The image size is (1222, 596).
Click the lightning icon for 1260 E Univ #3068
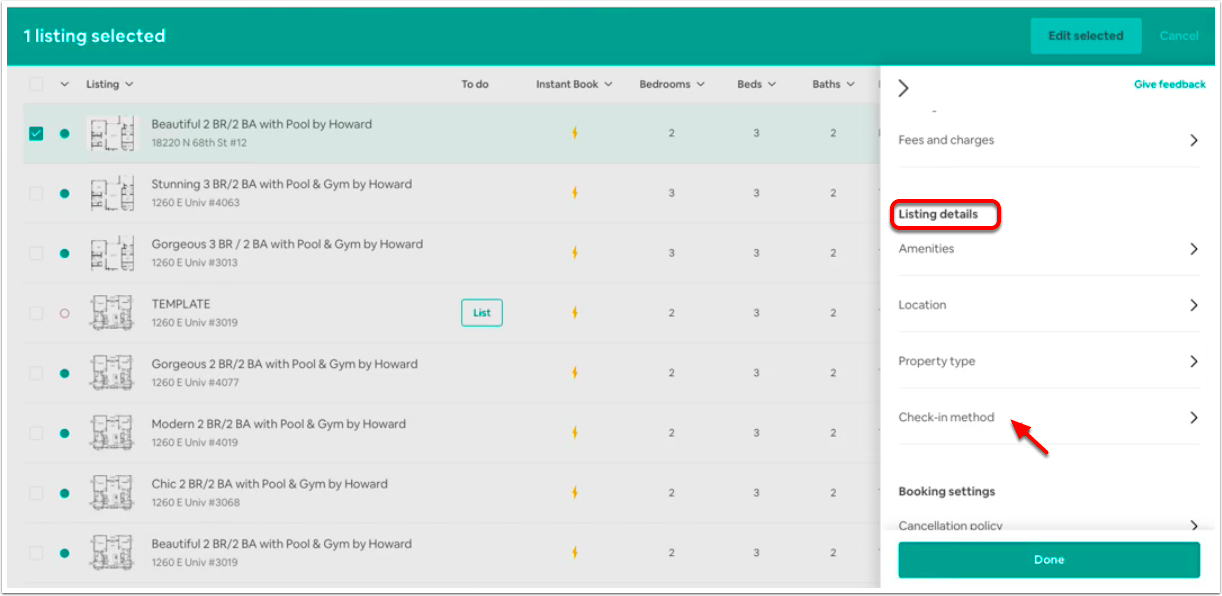pos(574,493)
